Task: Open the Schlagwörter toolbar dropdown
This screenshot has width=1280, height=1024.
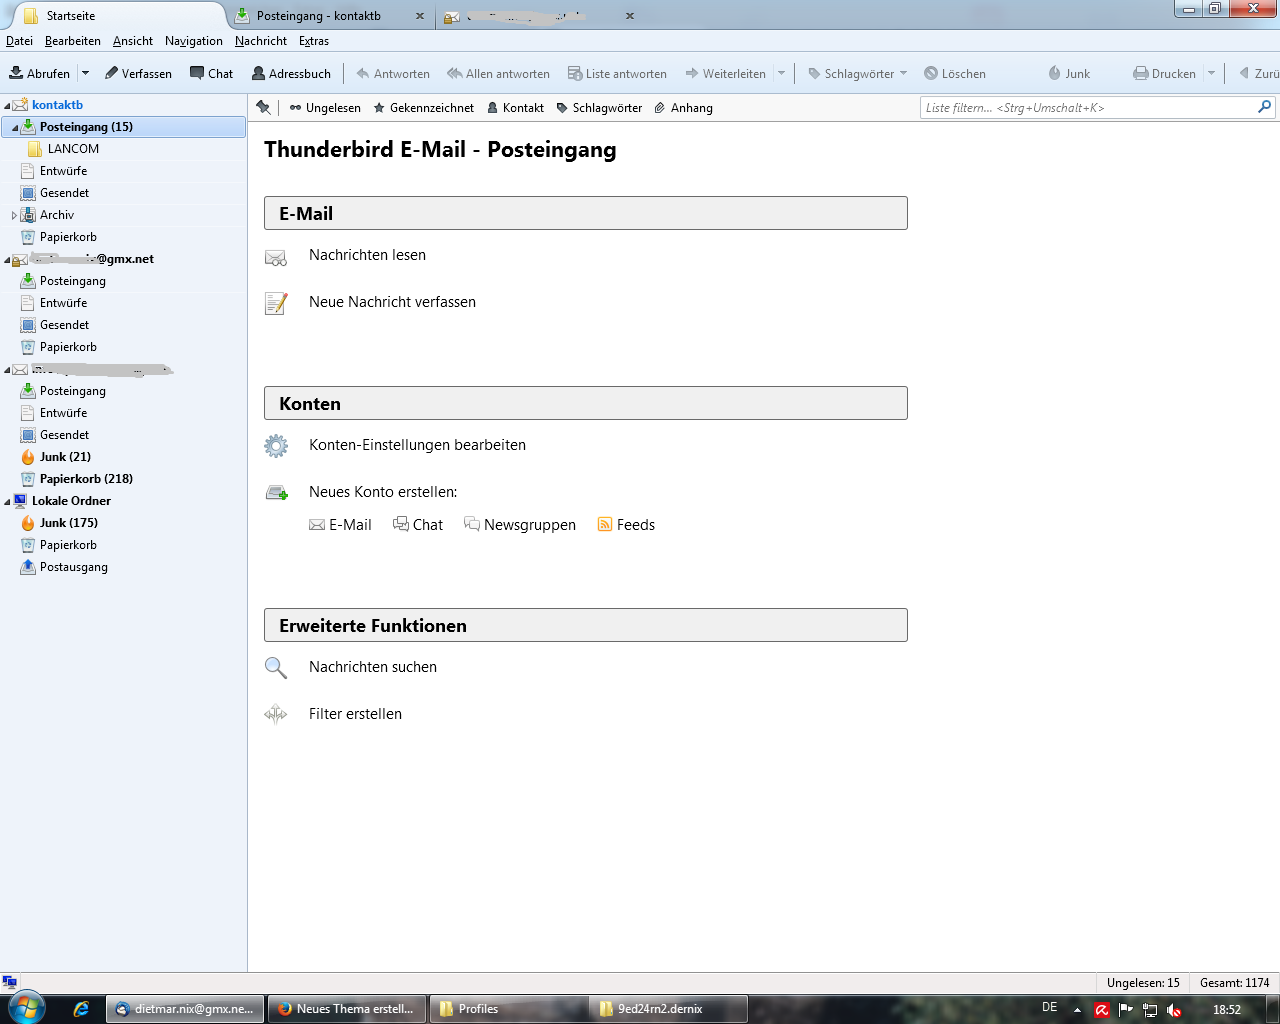Action: (x=858, y=73)
